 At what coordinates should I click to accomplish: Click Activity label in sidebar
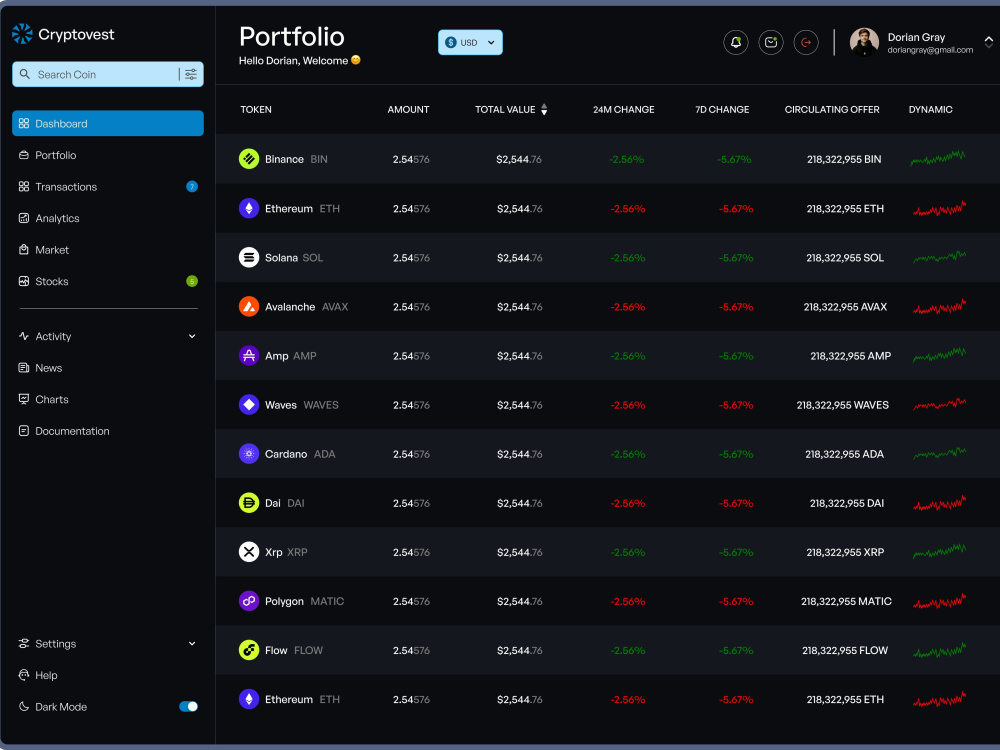pyautogui.click(x=53, y=337)
